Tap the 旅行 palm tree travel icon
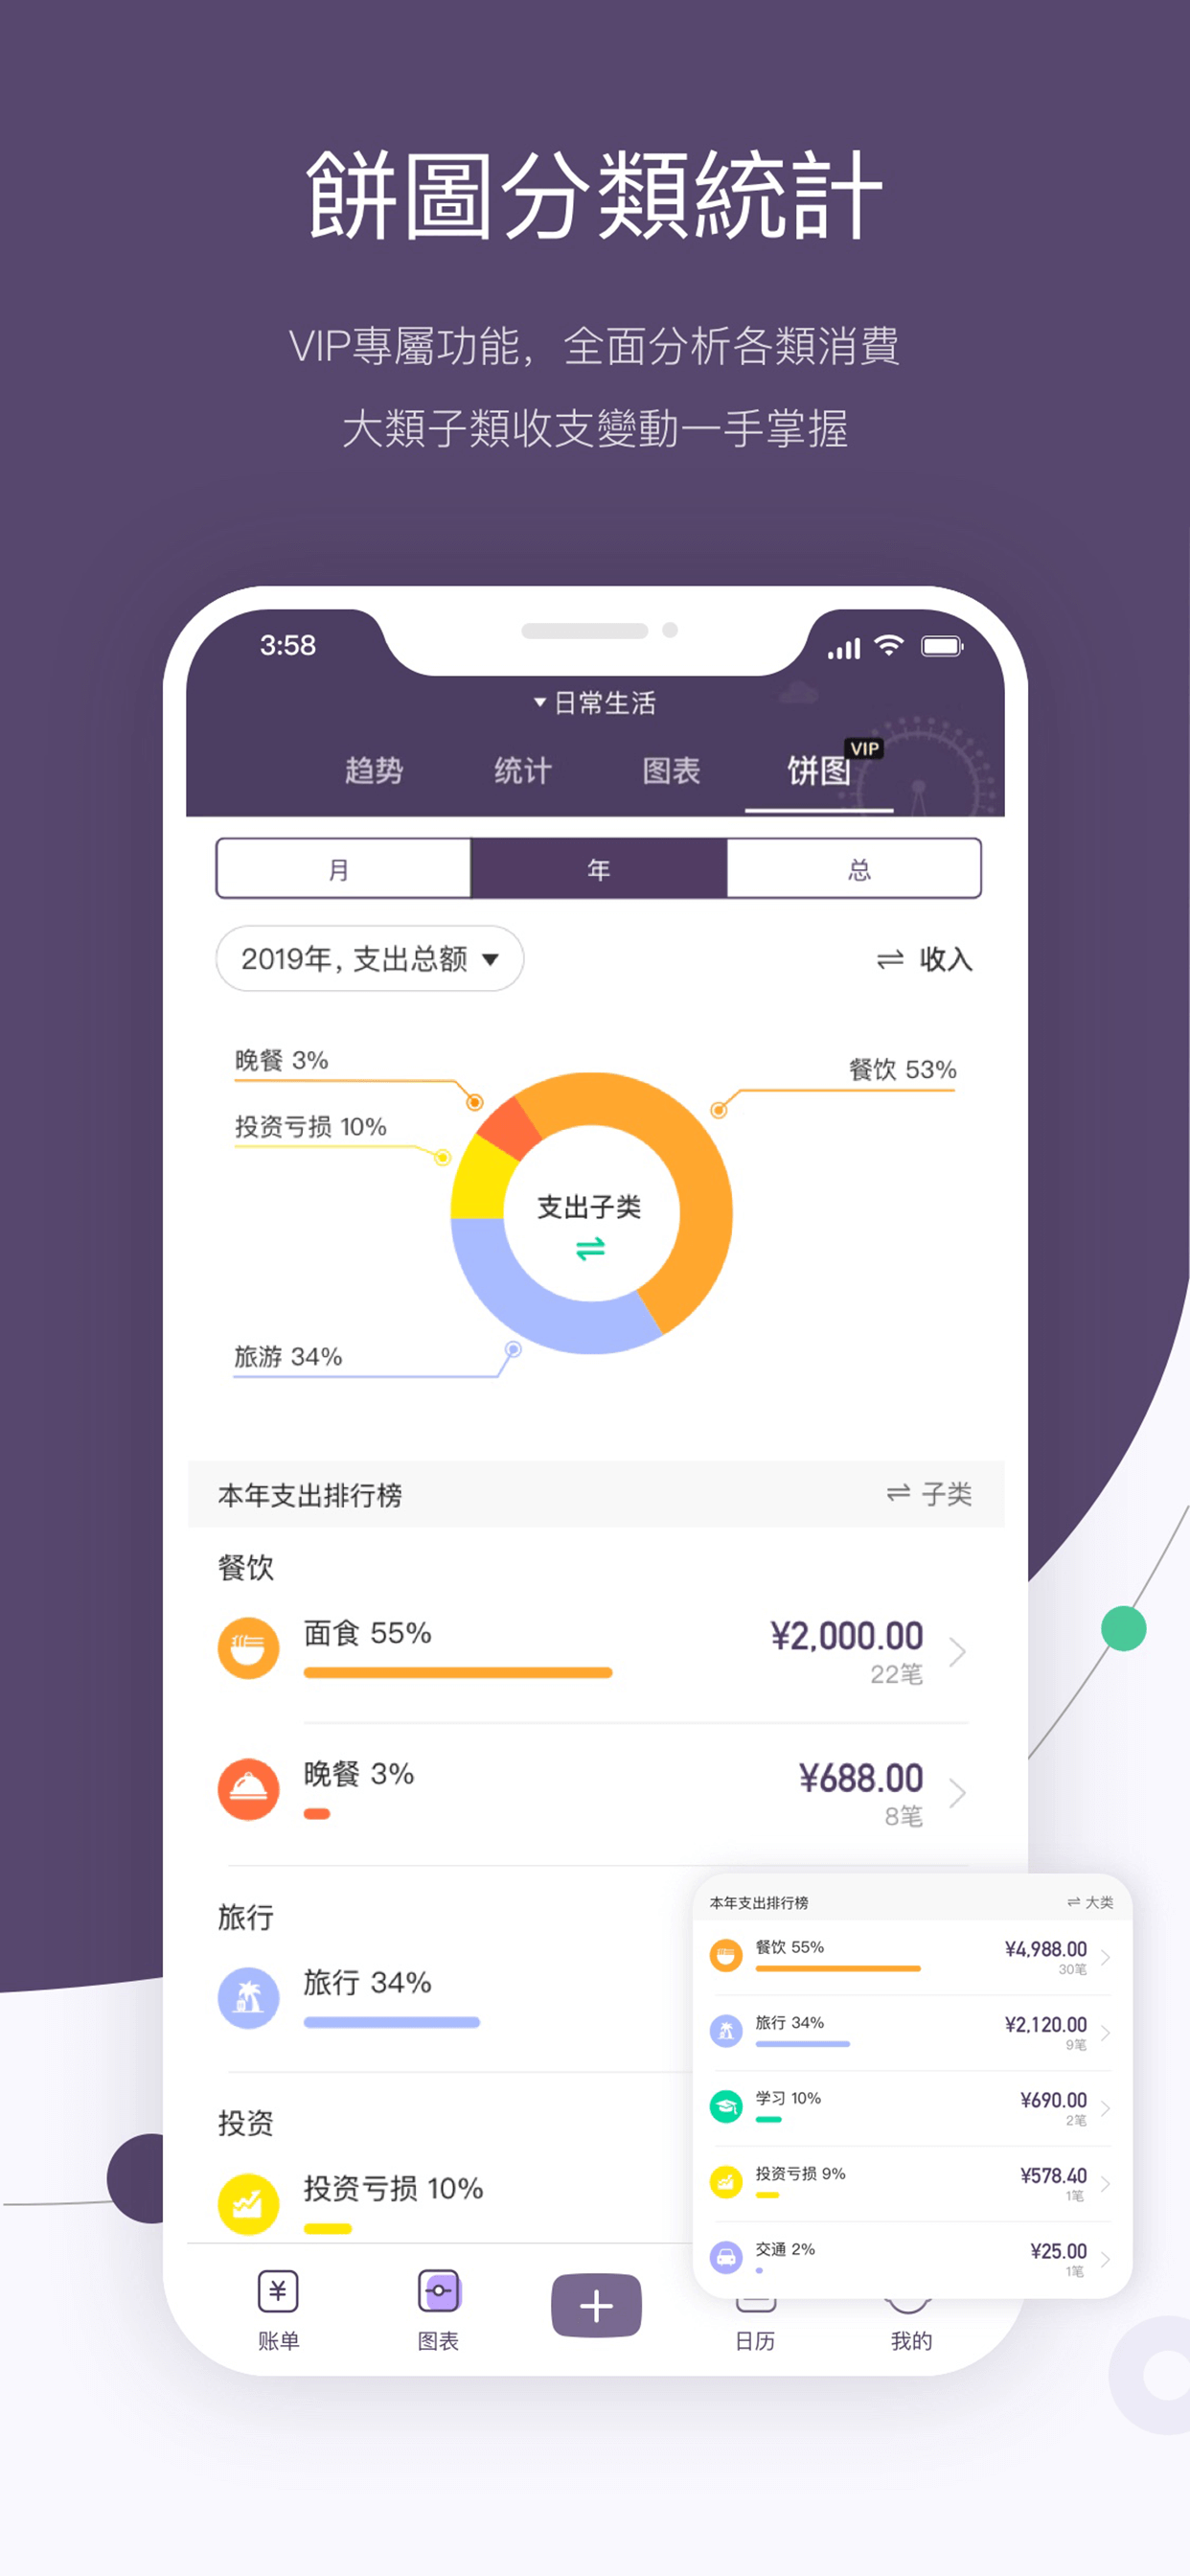Image resolution: width=1190 pixels, height=2576 pixels. click(x=248, y=1998)
